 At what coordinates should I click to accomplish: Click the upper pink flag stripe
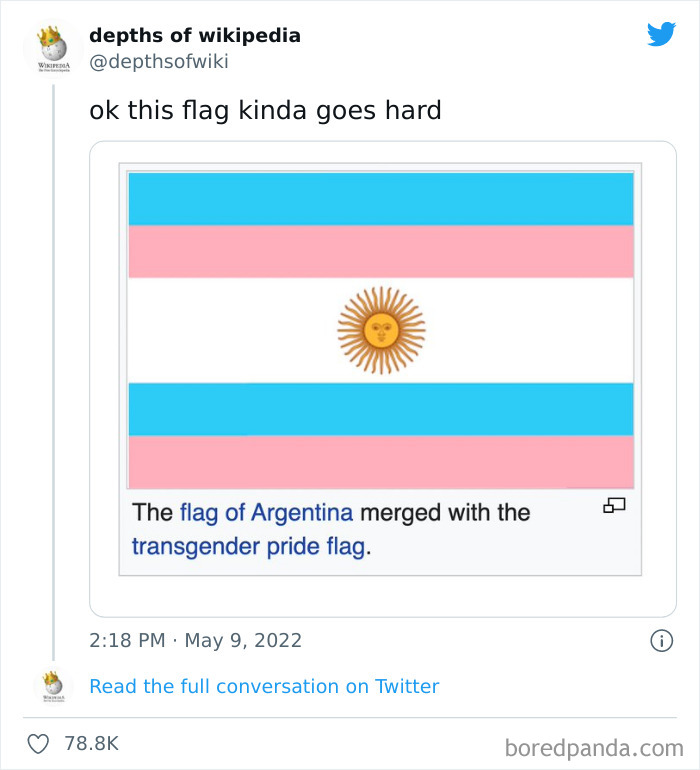coord(381,251)
